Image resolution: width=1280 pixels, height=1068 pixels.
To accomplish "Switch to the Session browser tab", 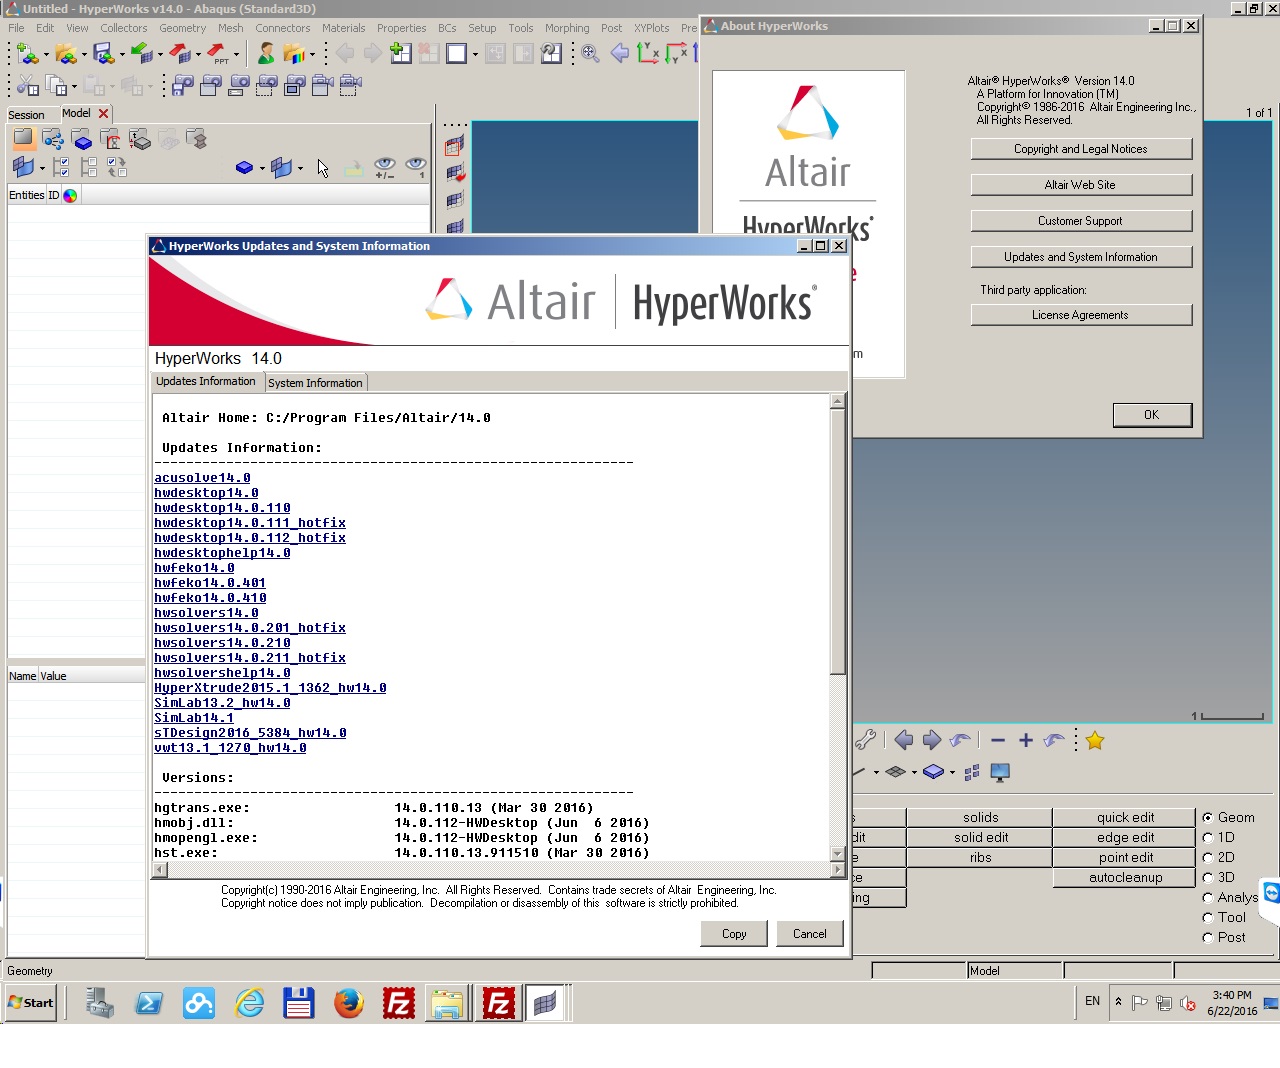I will click(x=27, y=115).
